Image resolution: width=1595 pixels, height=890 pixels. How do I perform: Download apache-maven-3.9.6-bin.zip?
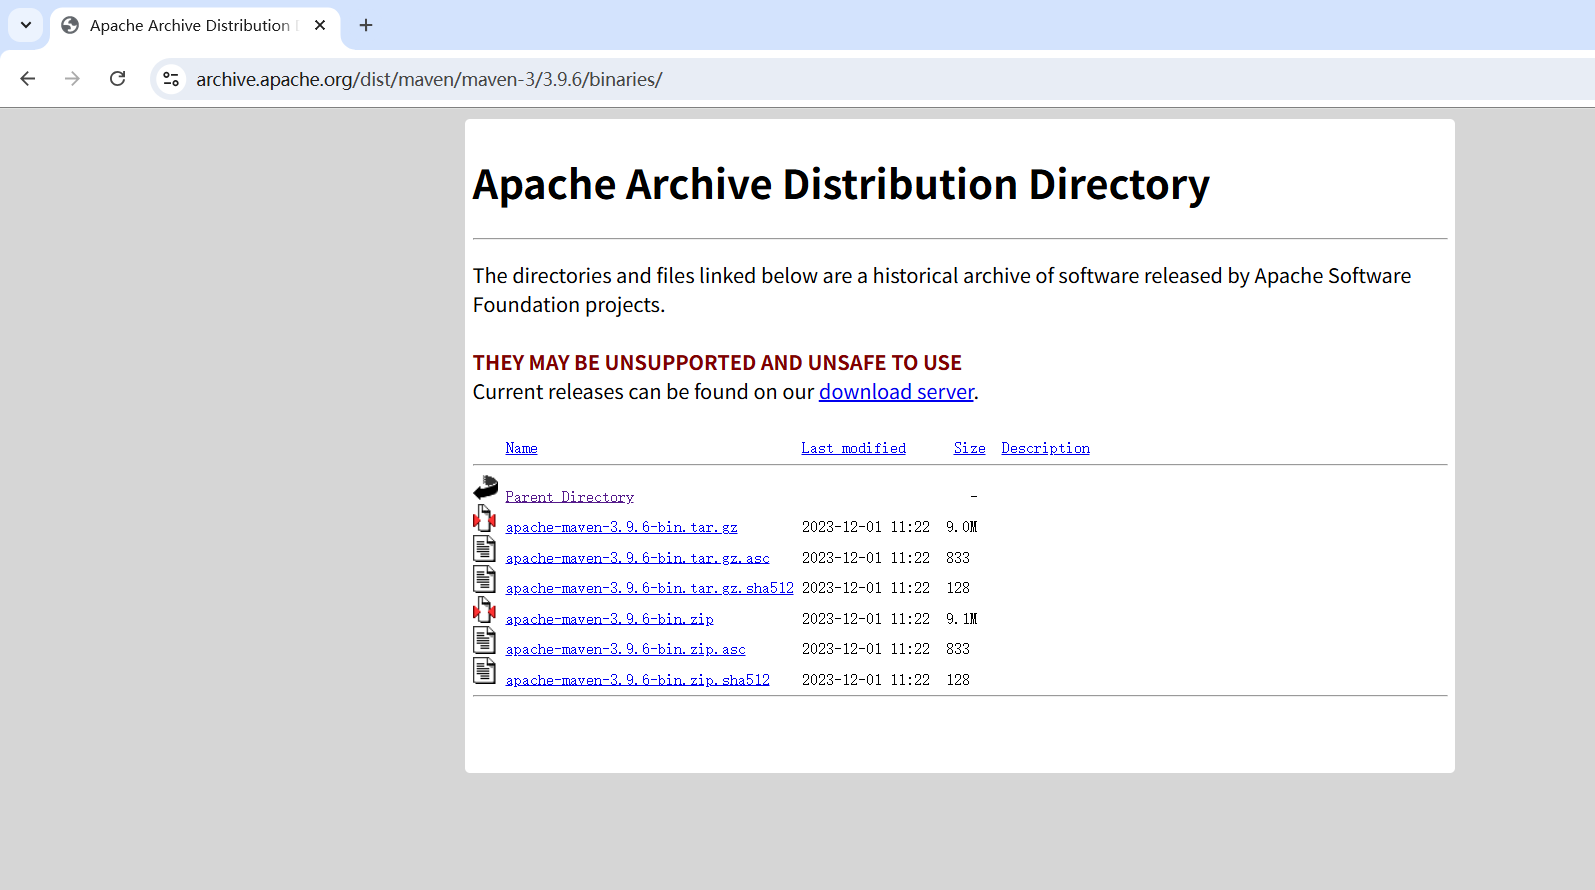(x=609, y=619)
